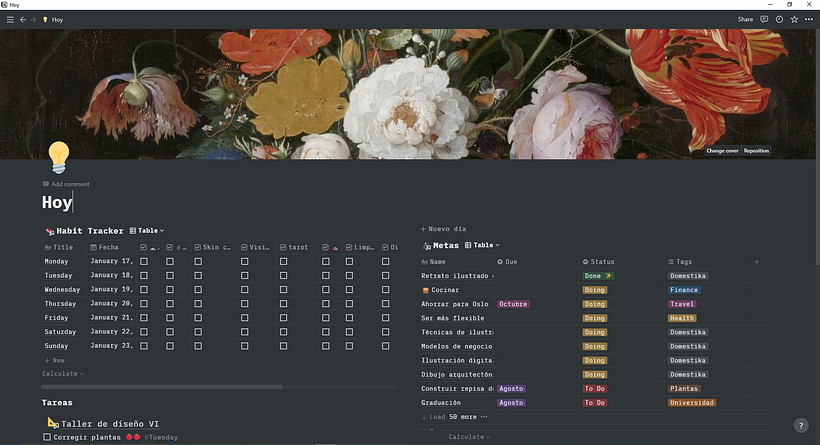This screenshot has width=820, height=445.
Task: Check Saturday's second habit checkbox
Action: 170,332
